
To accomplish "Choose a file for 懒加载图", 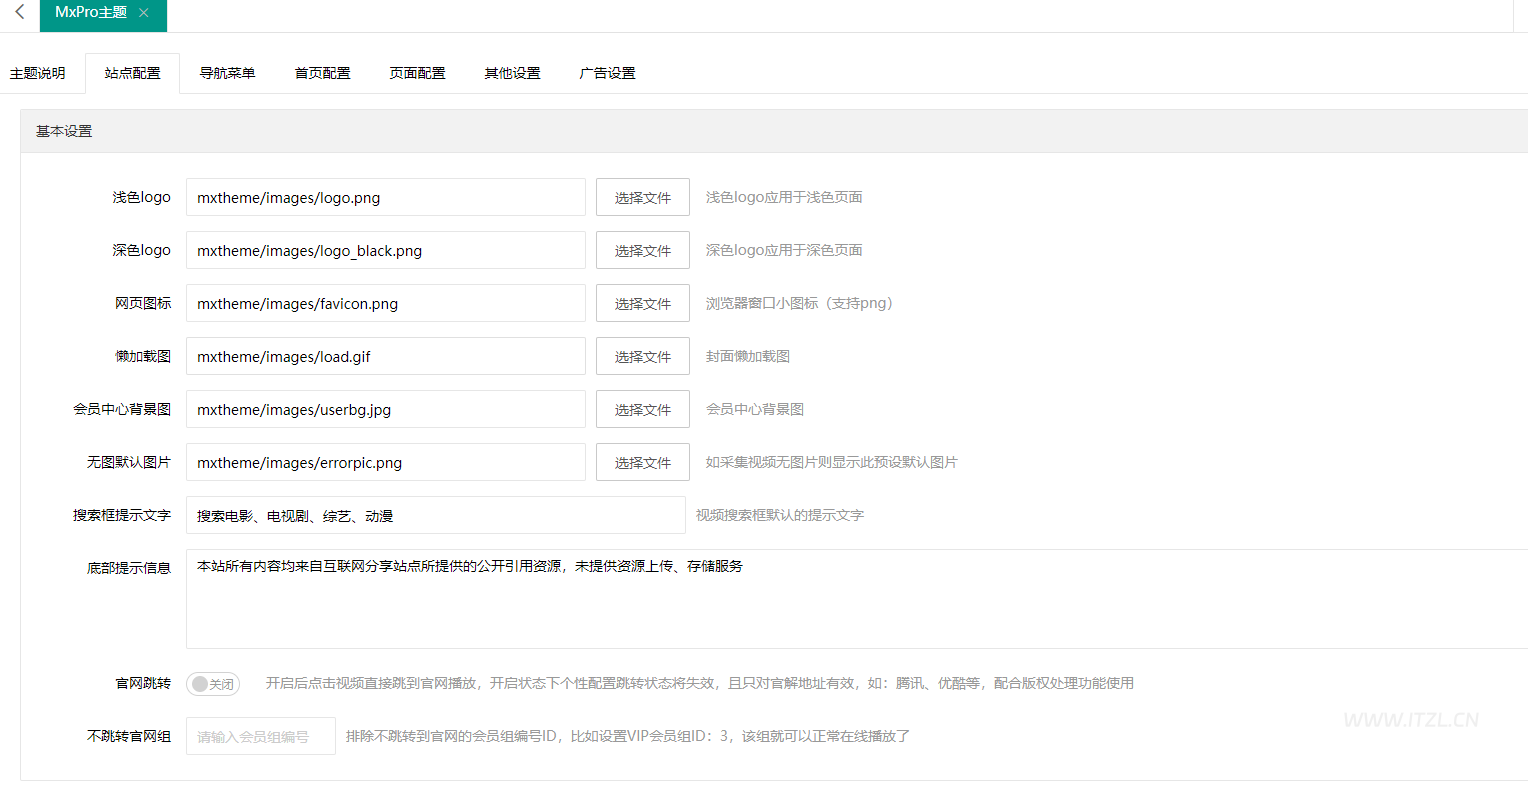I will pyautogui.click(x=642, y=356).
